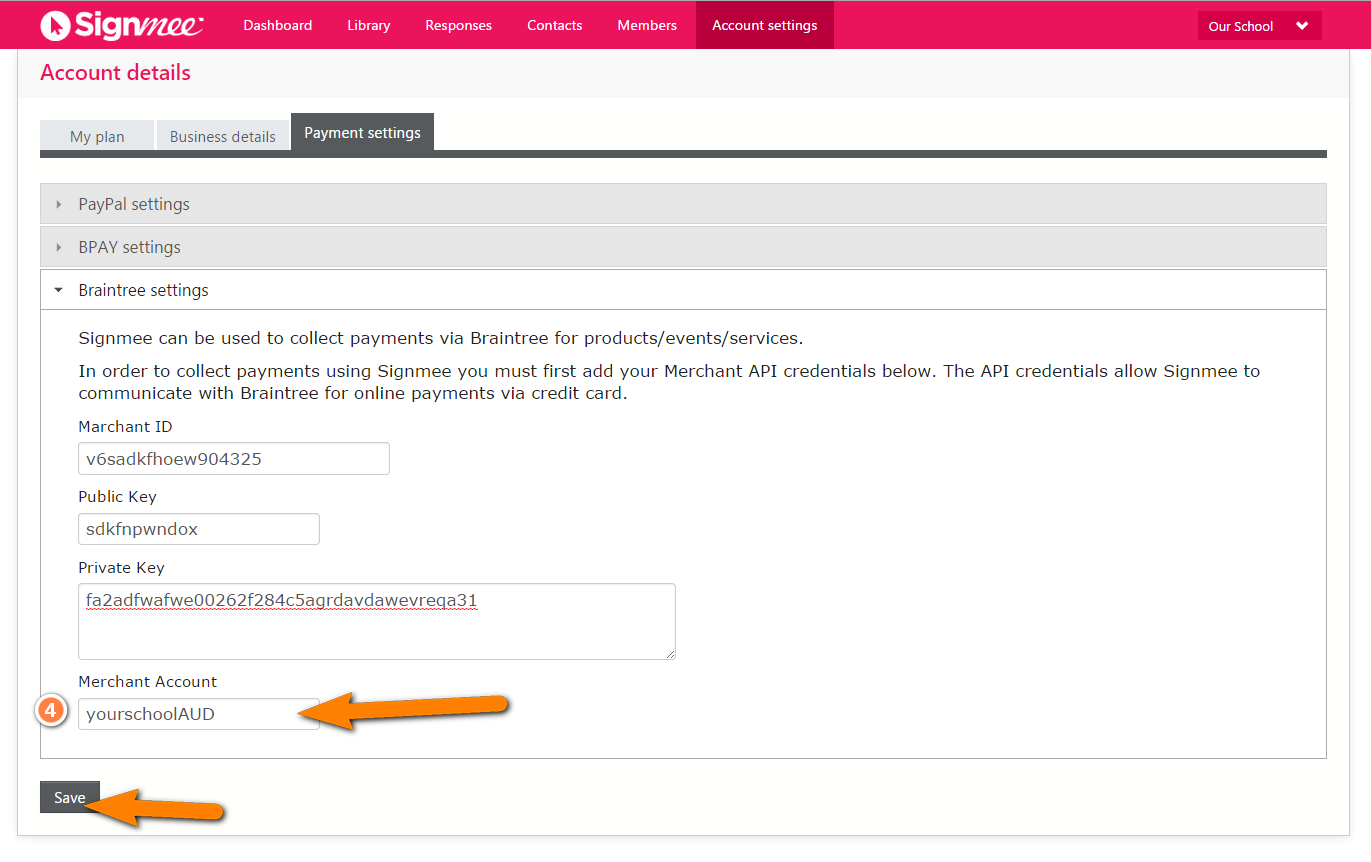Viewport: 1371px width, 862px height.
Task: Click the Signmee logo
Action: pyautogui.click(x=122, y=25)
